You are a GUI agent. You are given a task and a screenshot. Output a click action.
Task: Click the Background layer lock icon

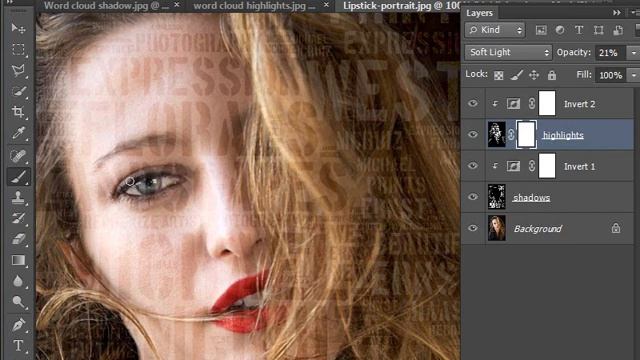(x=616, y=228)
